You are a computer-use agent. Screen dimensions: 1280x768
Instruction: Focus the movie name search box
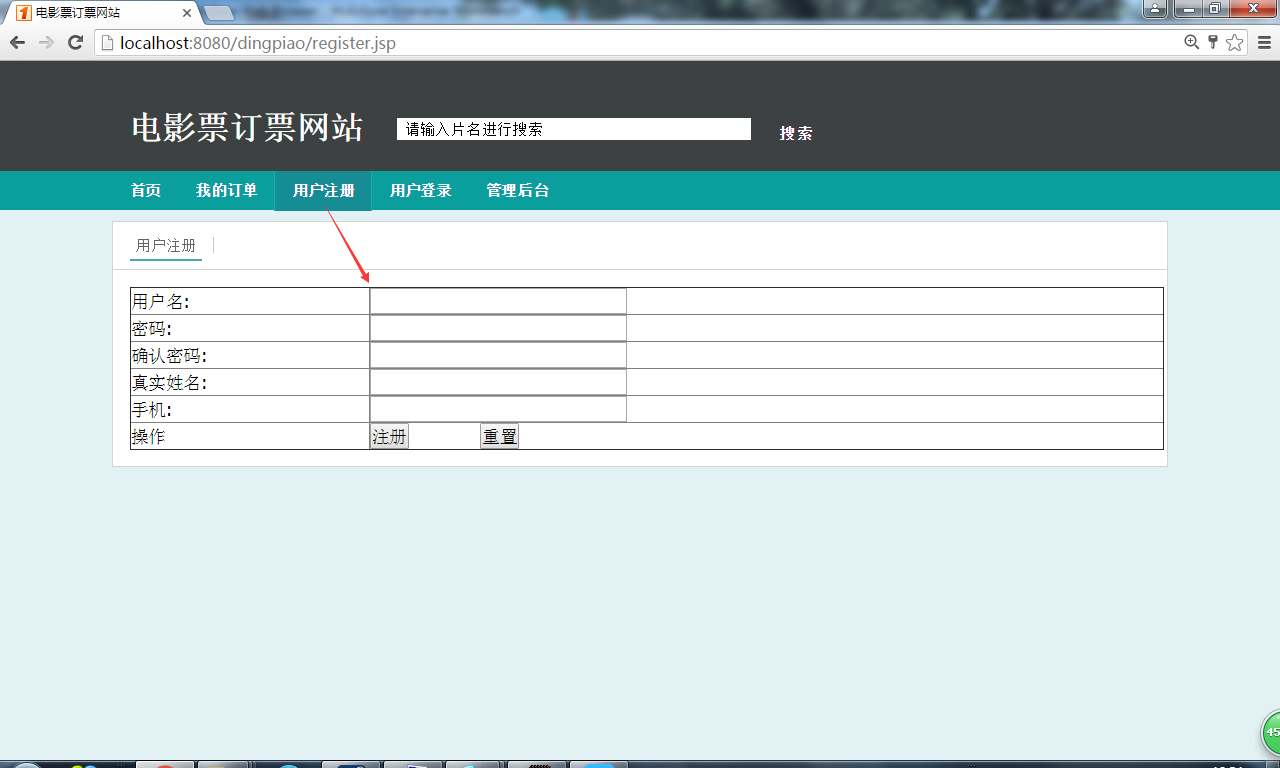574,129
